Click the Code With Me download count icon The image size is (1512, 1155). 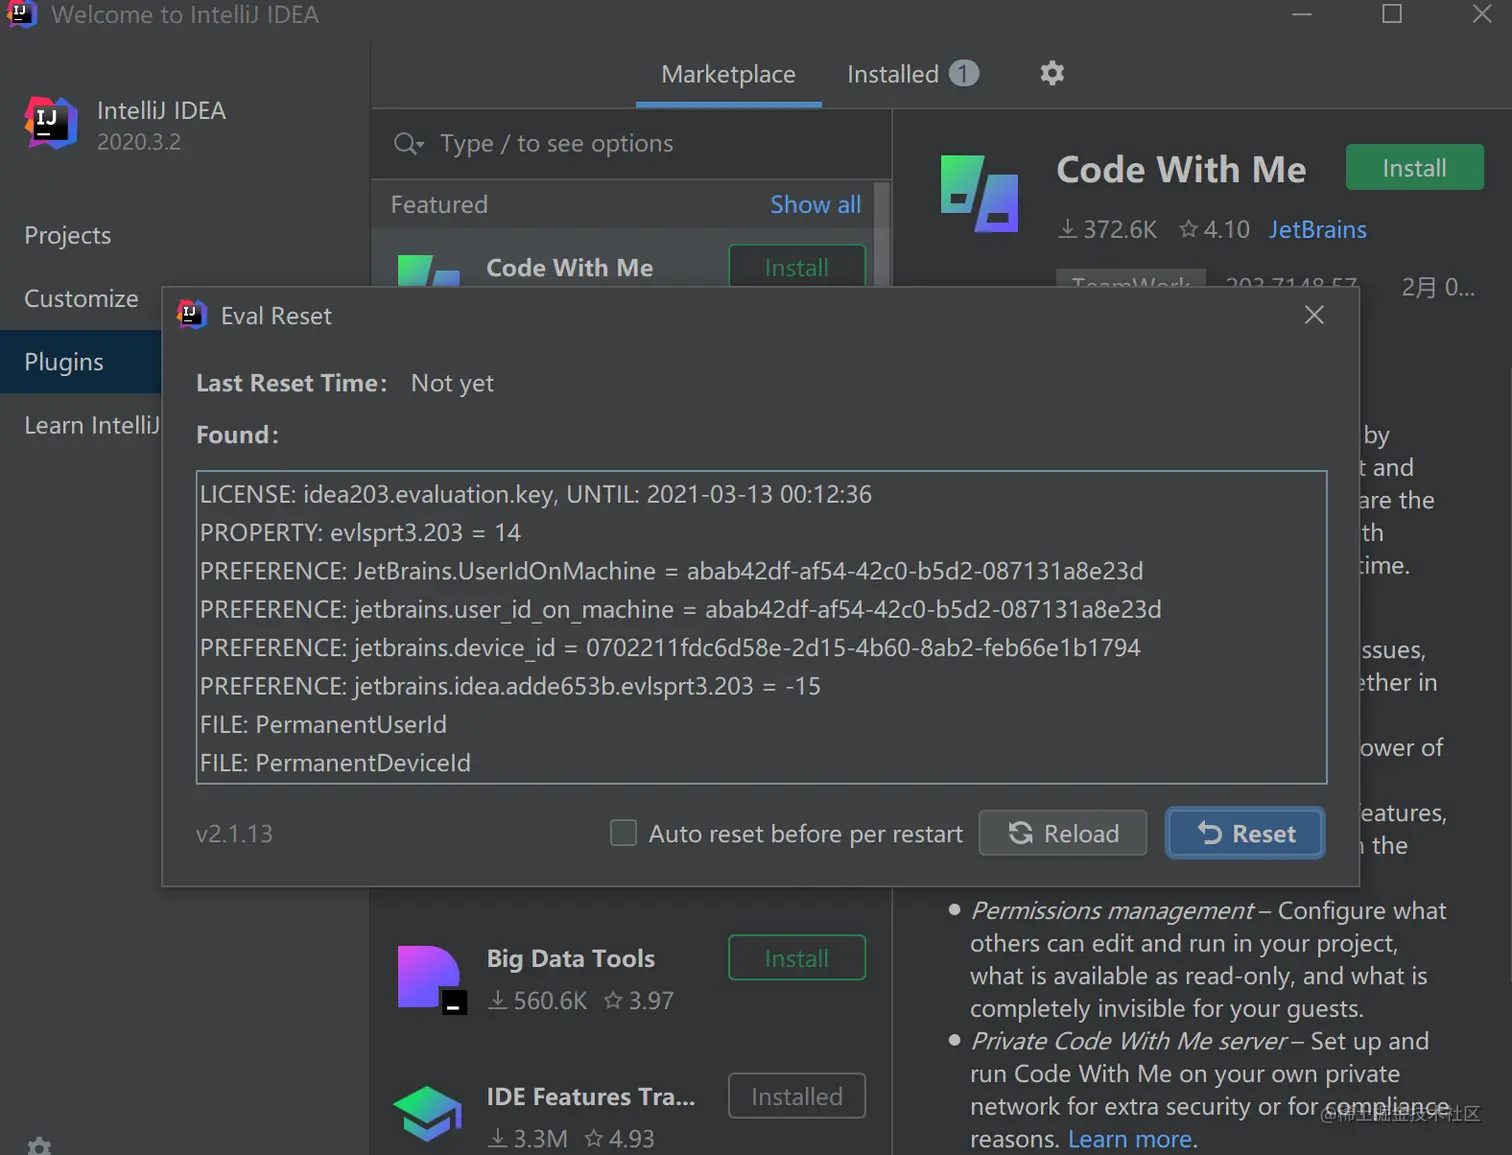1068,229
